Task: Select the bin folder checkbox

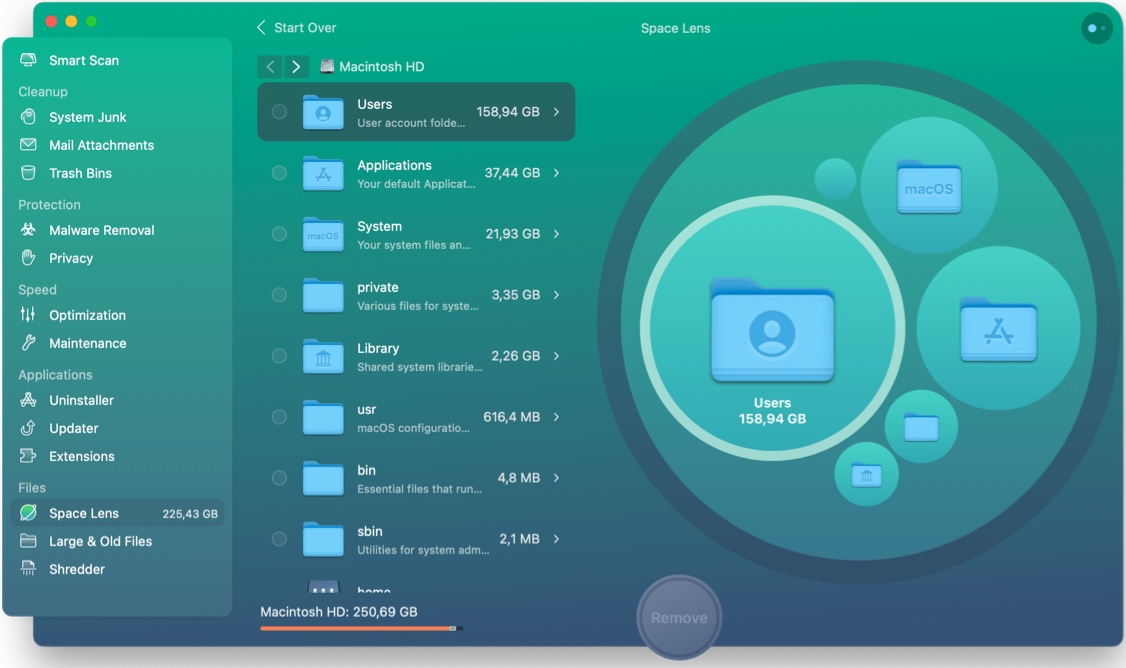Action: [x=279, y=478]
